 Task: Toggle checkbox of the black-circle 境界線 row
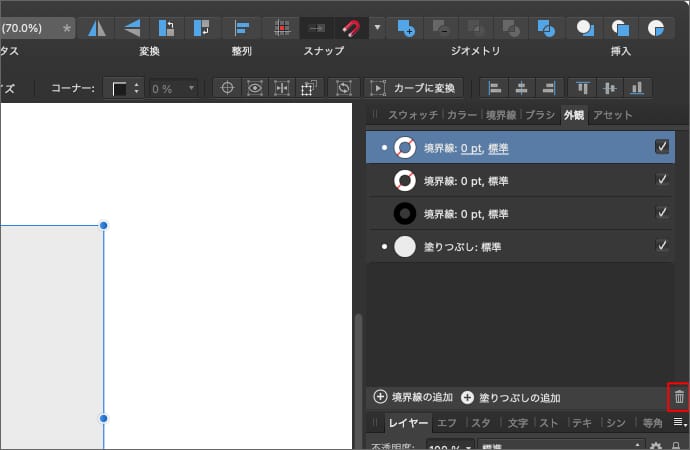click(661, 212)
